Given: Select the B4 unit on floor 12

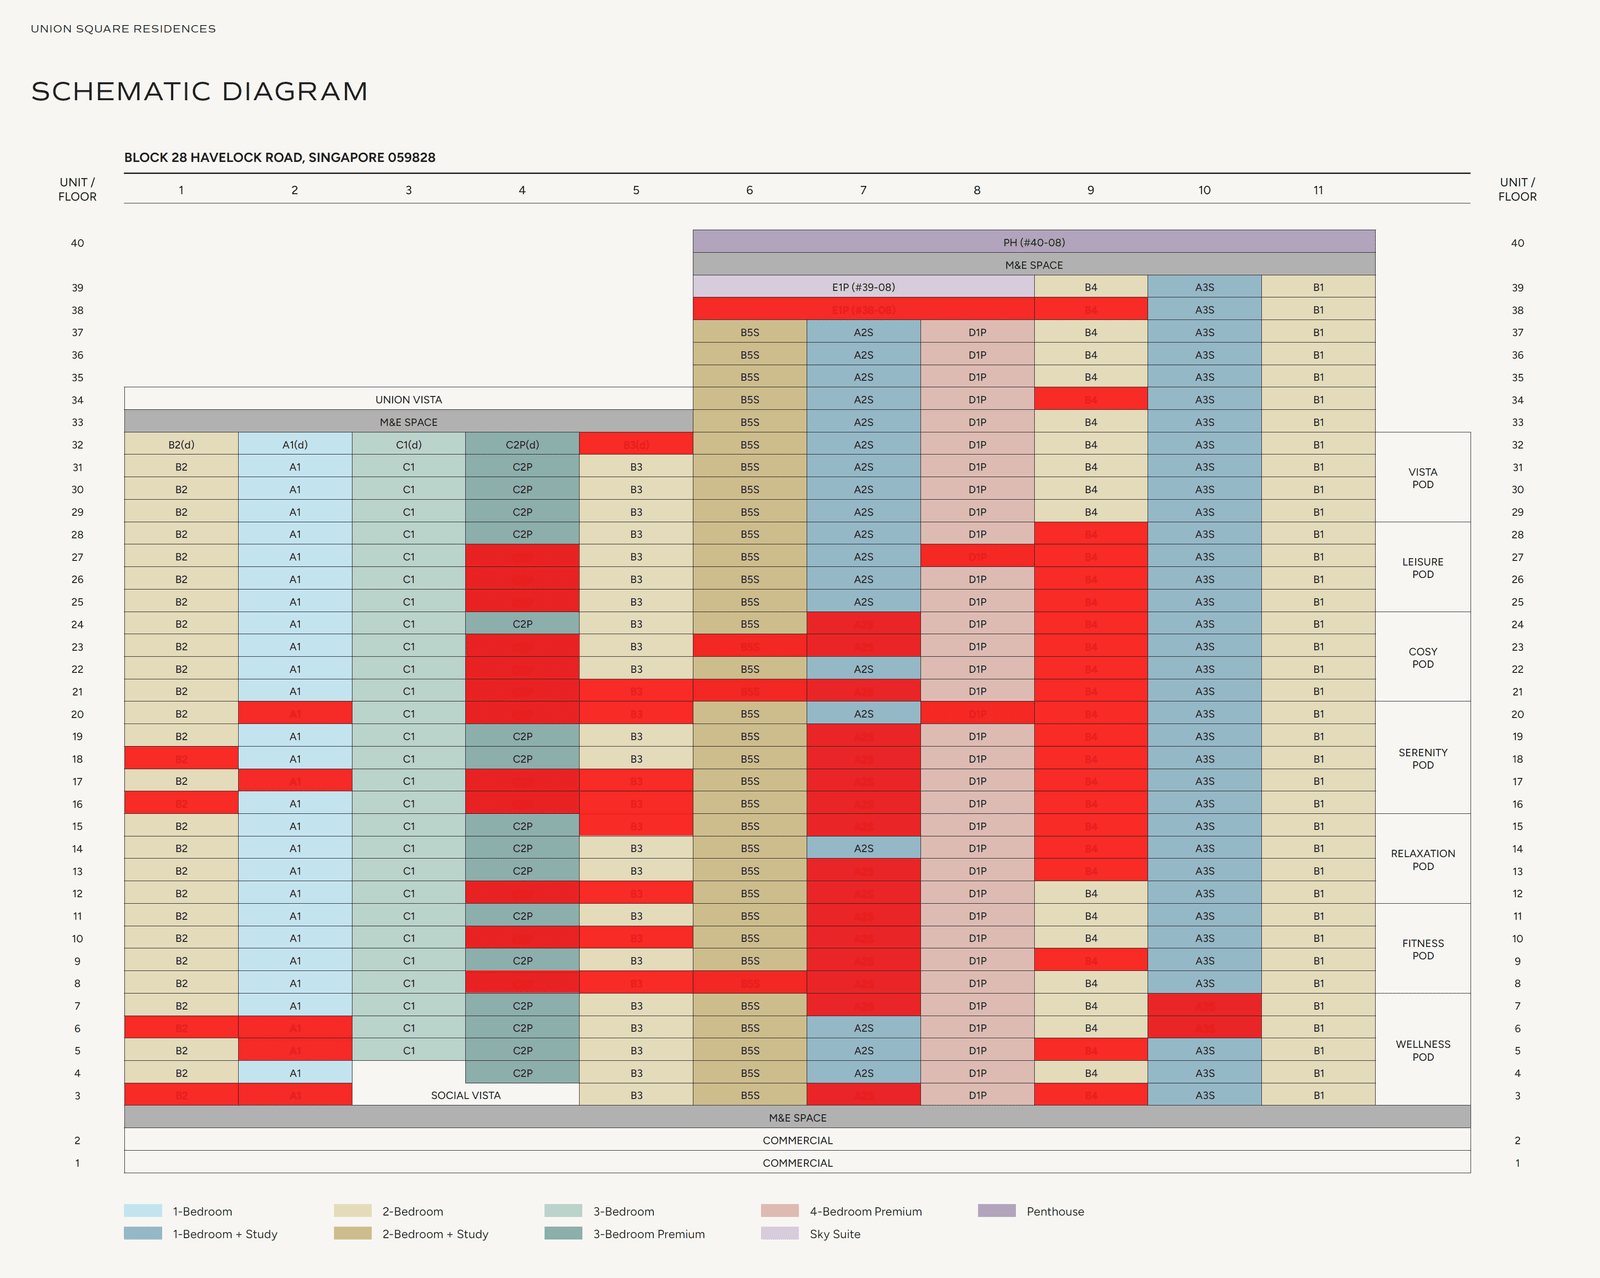Looking at the screenshot, I should [x=1091, y=893].
